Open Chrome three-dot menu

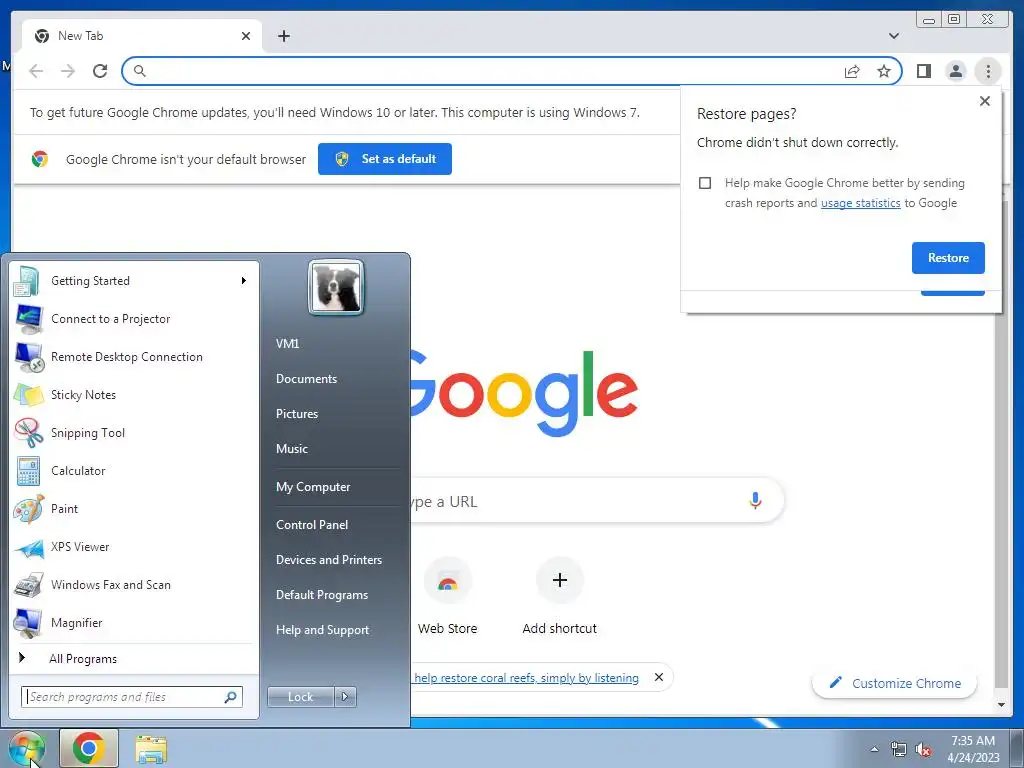[988, 71]
